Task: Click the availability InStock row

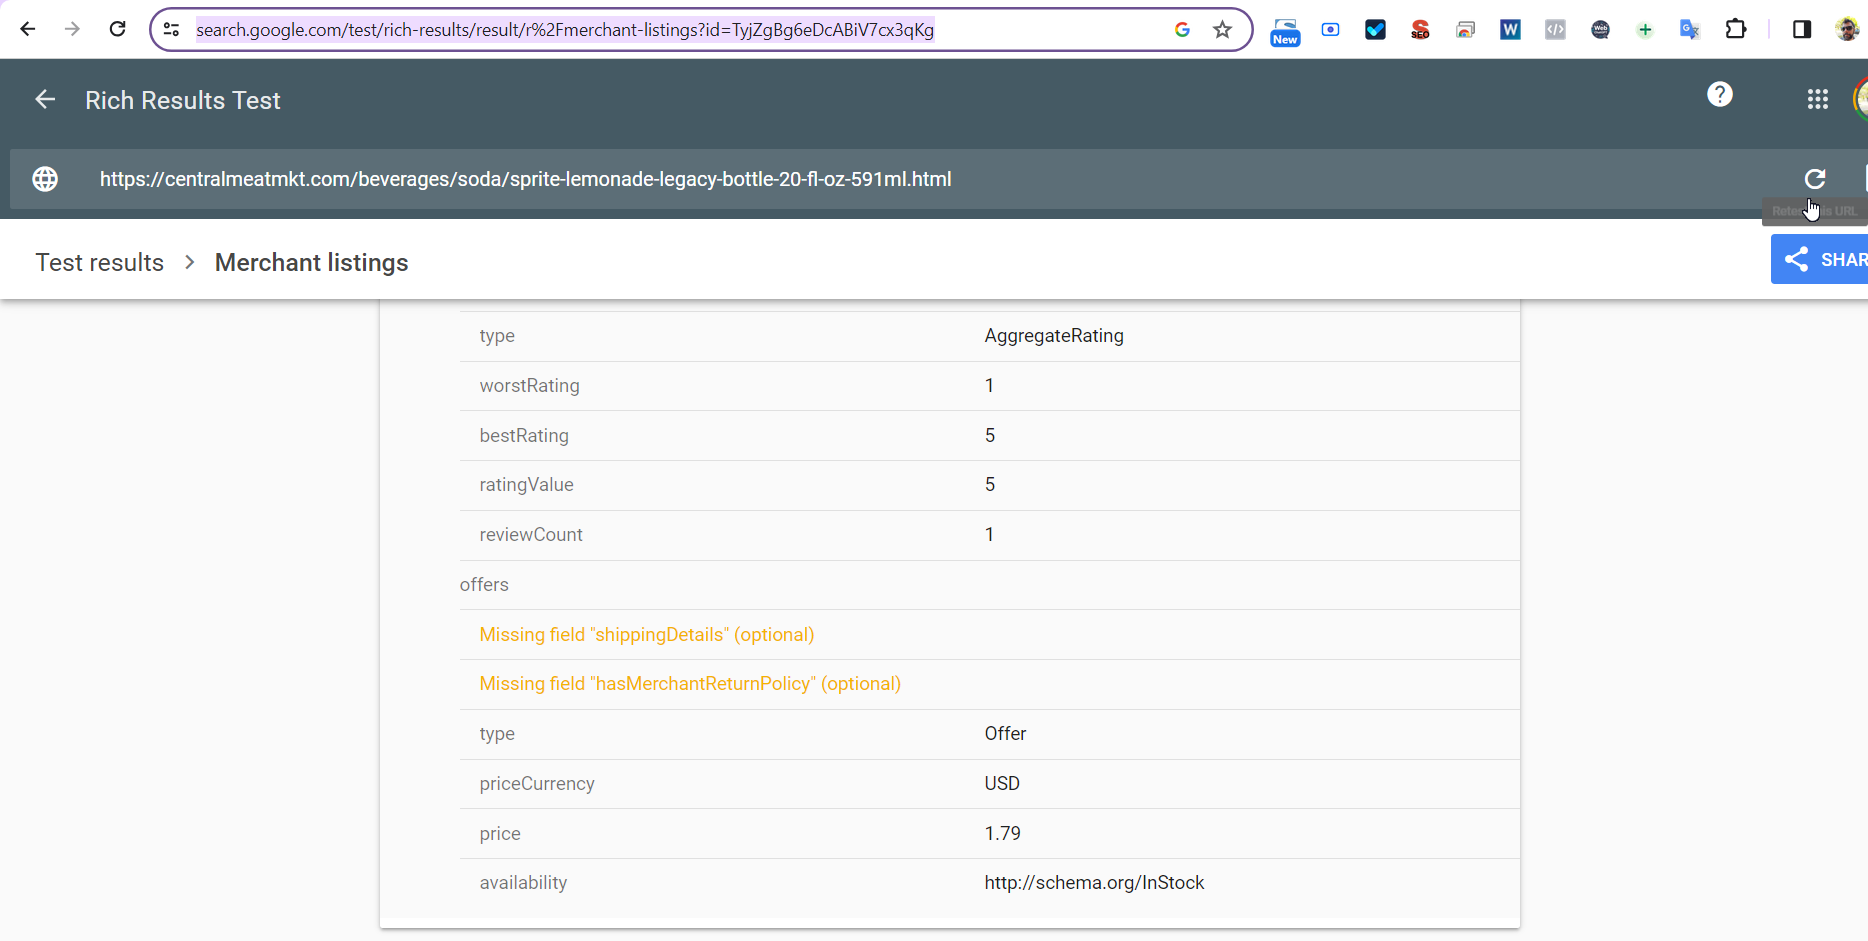Action: point(1093,883)
